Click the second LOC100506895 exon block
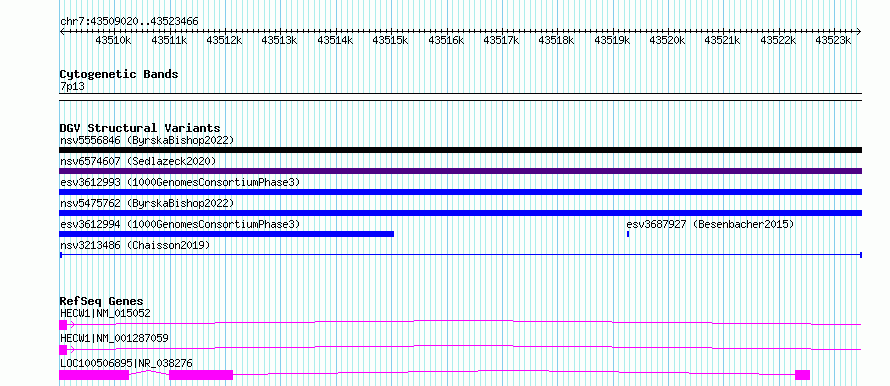Image resolution: width=890 pixels, height=386 pixels. [201, 375]
